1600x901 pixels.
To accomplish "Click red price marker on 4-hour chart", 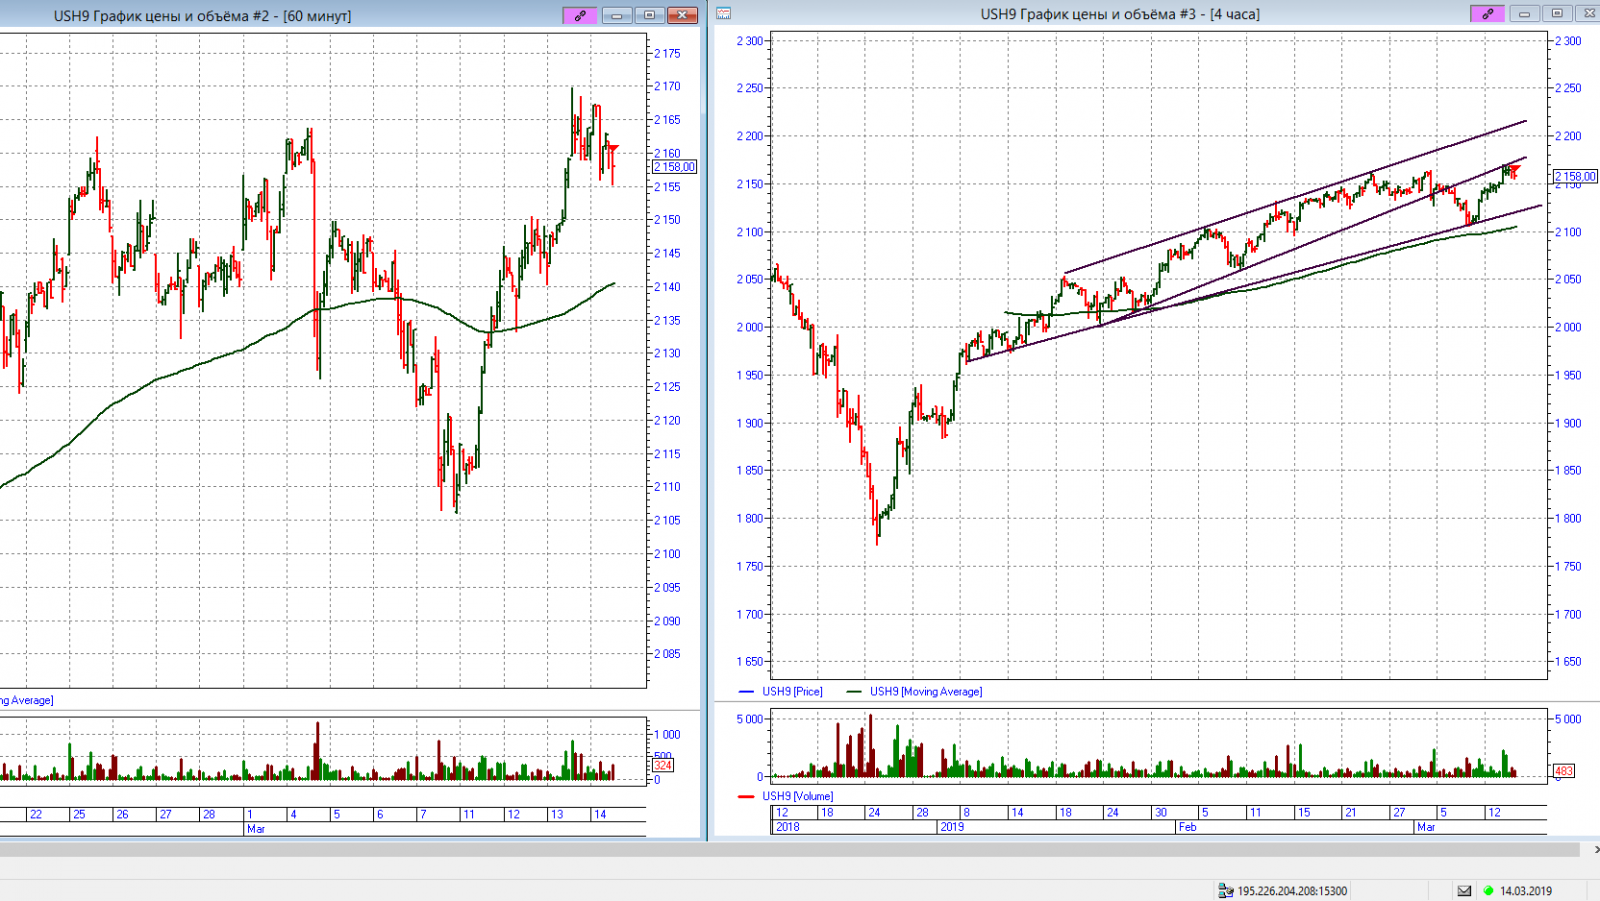I will 1514,171.
